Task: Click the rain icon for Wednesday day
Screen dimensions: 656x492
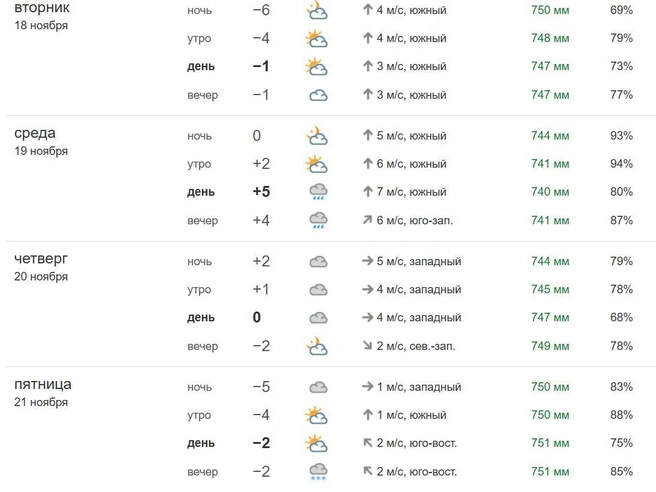Action: click(x=318, y=192)
